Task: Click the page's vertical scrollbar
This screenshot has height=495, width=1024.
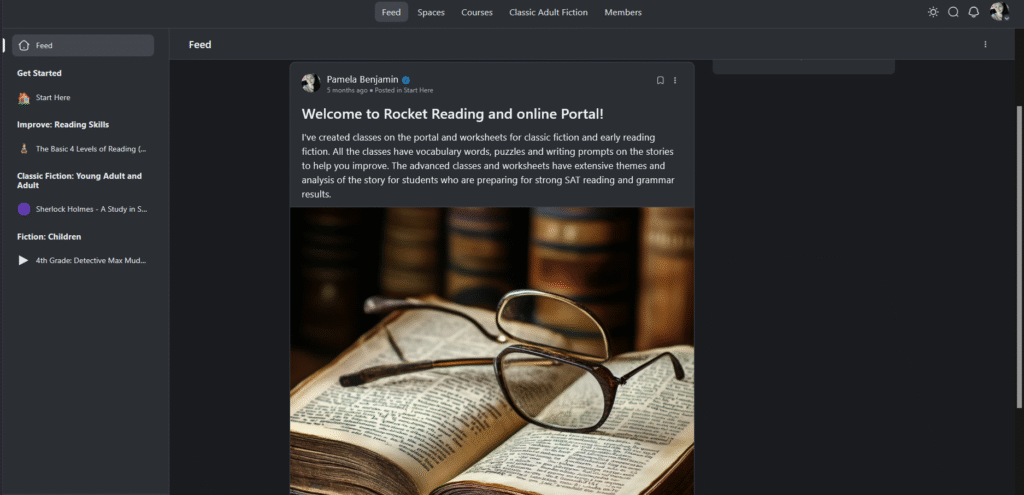Action: [1019, 256]
